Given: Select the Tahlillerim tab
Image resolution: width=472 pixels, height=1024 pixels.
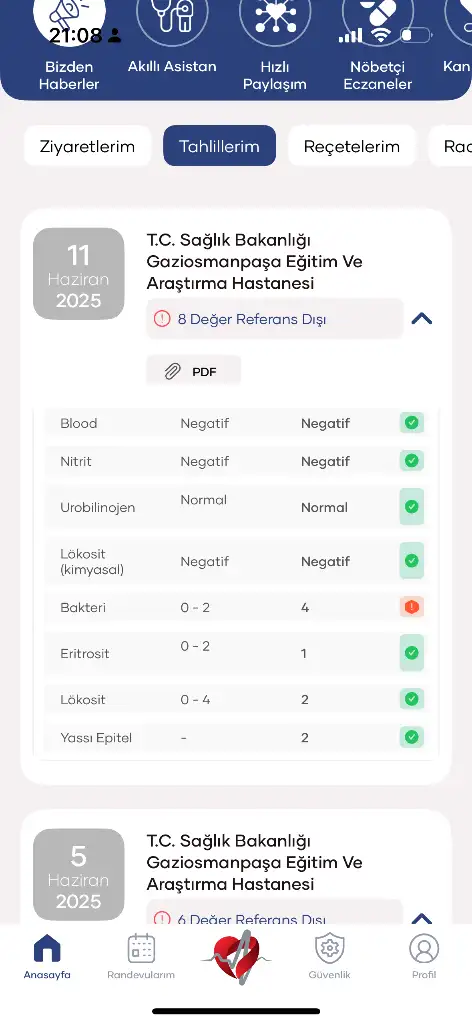Looking at the screenshot, I should click(x=219, y=146).
